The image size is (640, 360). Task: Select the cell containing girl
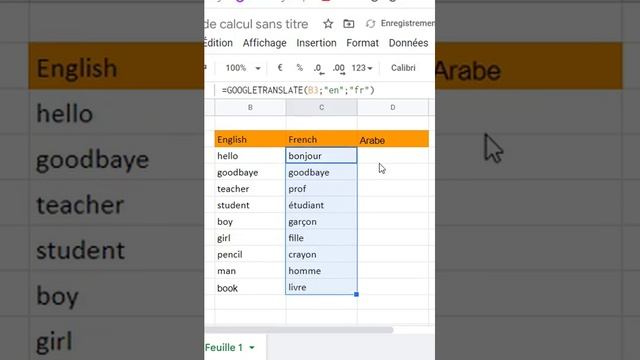tap(250, 238)
